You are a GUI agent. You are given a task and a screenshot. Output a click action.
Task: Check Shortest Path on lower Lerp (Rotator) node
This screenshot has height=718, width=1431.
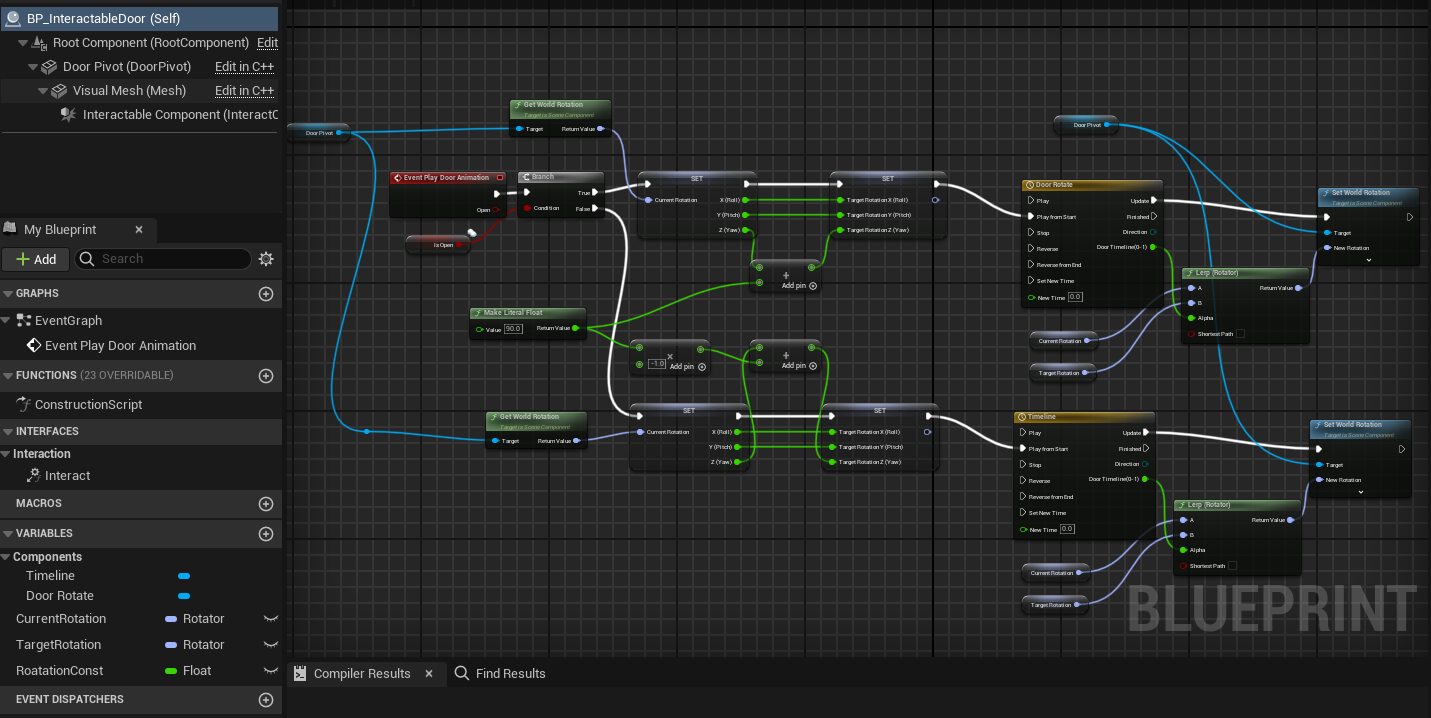click(x=1232, y=566)
